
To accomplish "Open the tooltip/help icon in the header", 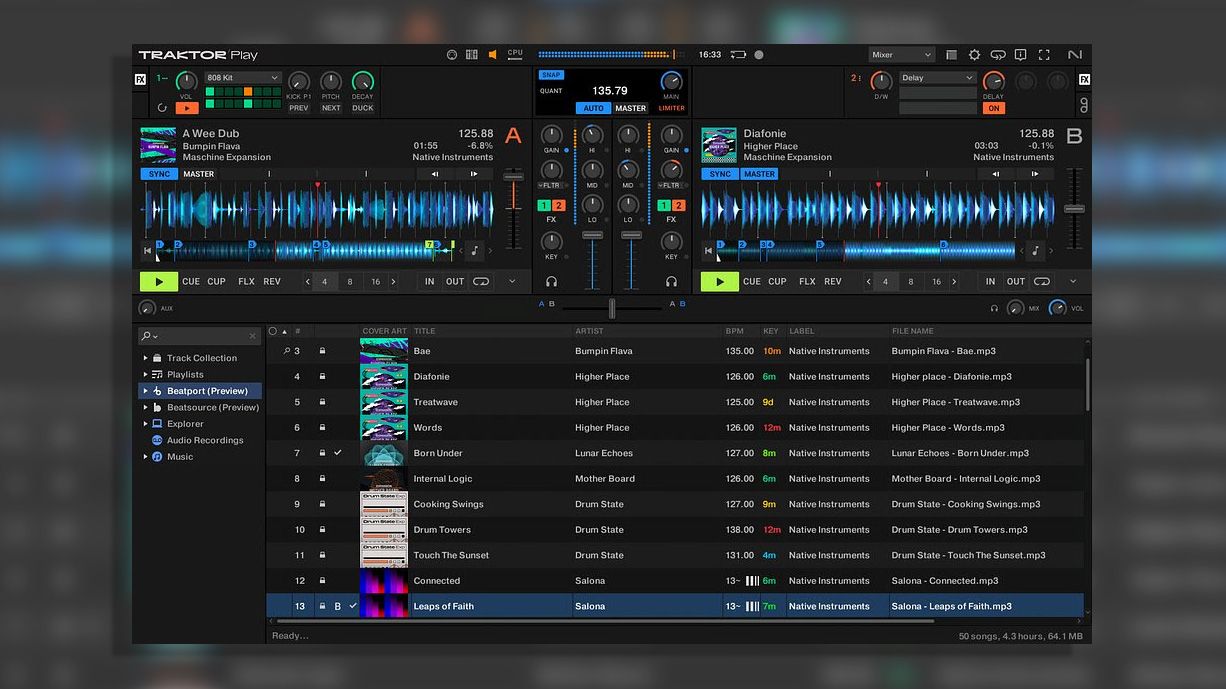I will [x=1019, y=54].
